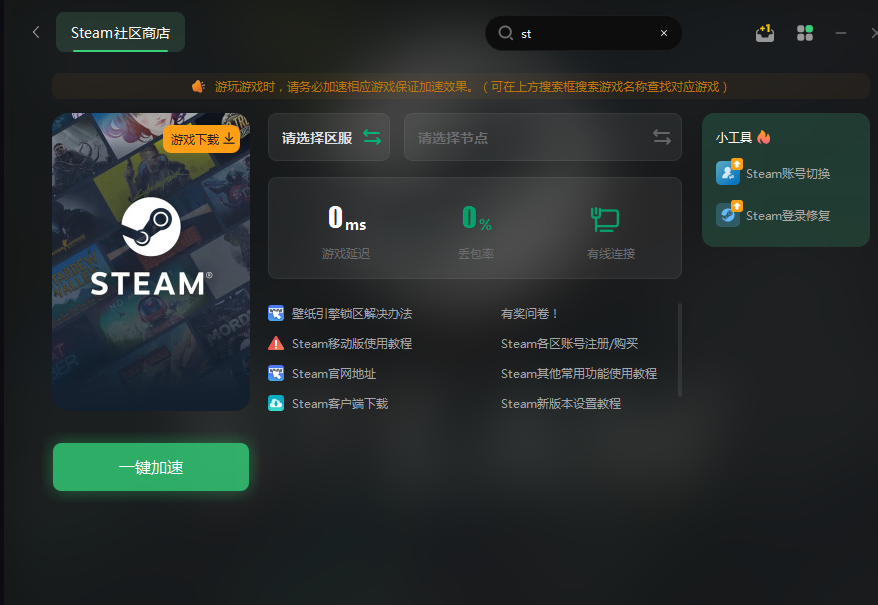Click the red warning triangle icon
This screenshot has height=605, width=878.
(276, 343)
